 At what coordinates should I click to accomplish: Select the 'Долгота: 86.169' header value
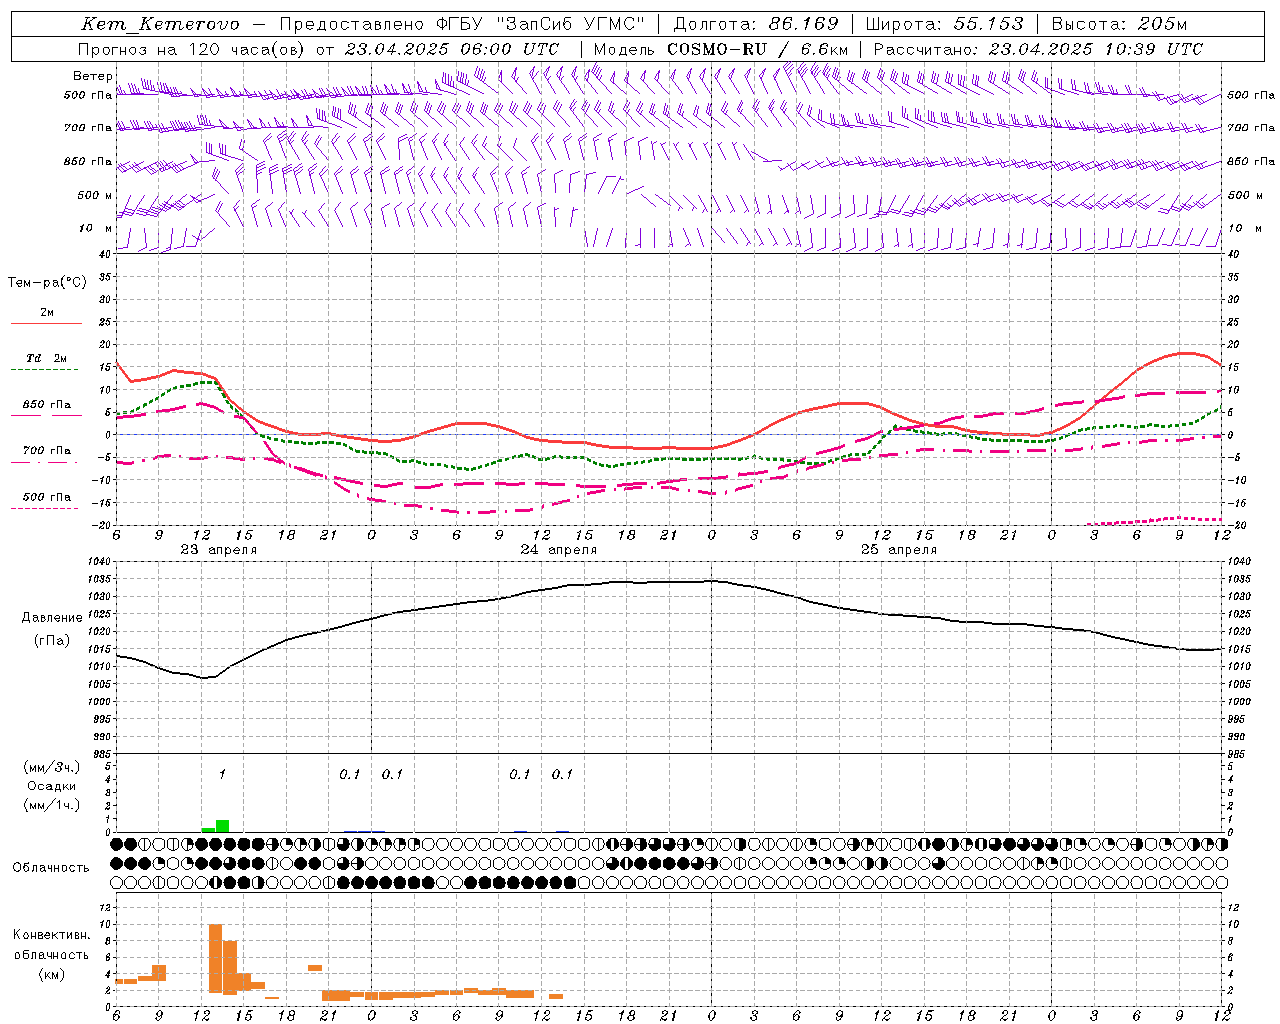pyautogui.click(x=756, y=24)
